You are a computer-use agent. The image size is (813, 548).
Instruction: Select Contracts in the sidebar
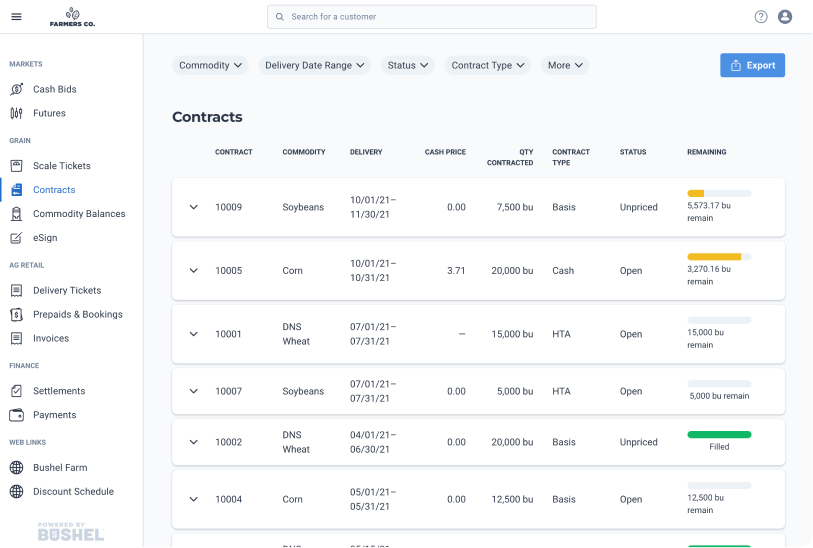pyautogui.click(x=54, y=190)
